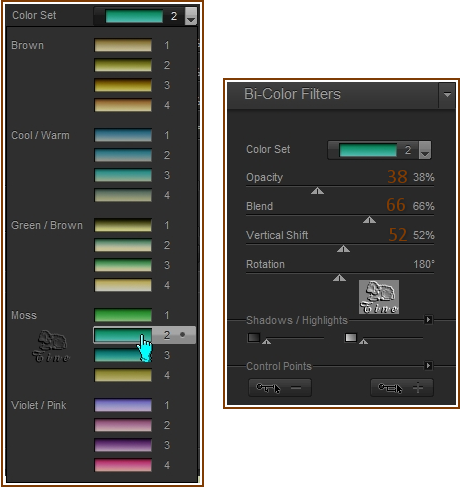Screen dimensions: 460x487
Task: Click the Rotation slider handle
Action: coord(339,278)
